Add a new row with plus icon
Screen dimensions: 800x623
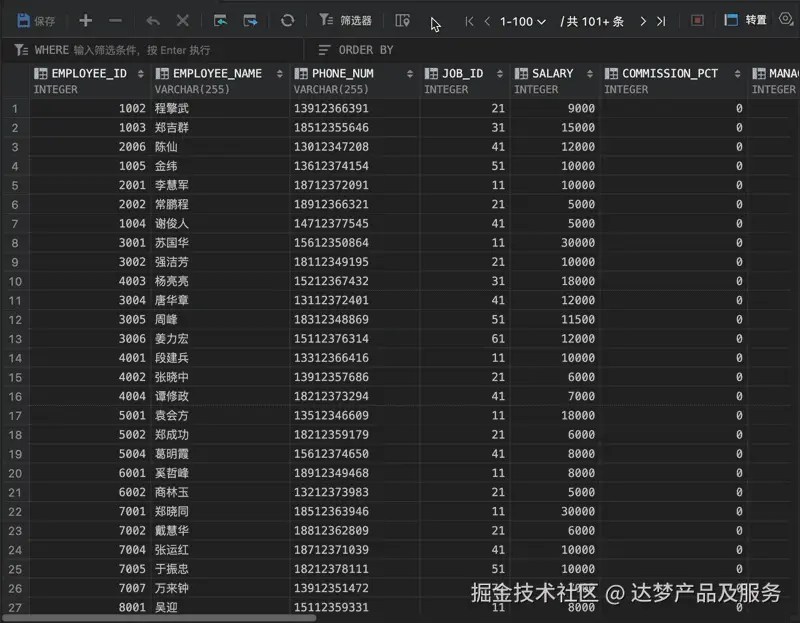[86, 20]
